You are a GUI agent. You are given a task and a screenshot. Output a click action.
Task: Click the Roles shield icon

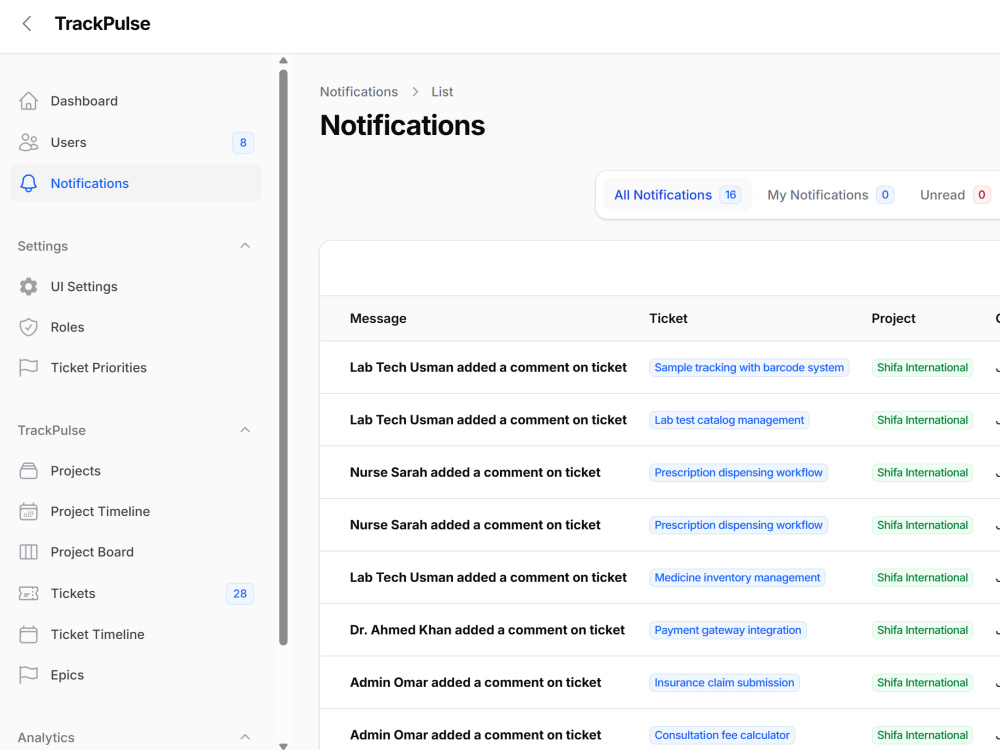28,327
